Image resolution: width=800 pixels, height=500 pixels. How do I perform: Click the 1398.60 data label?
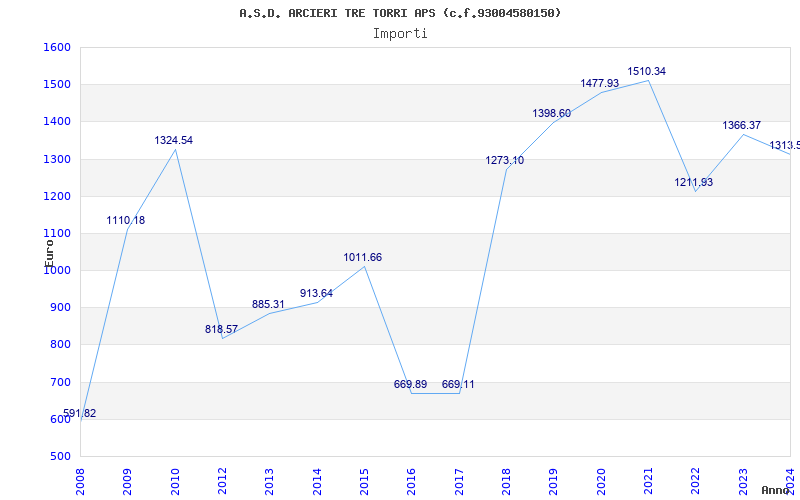552,113
